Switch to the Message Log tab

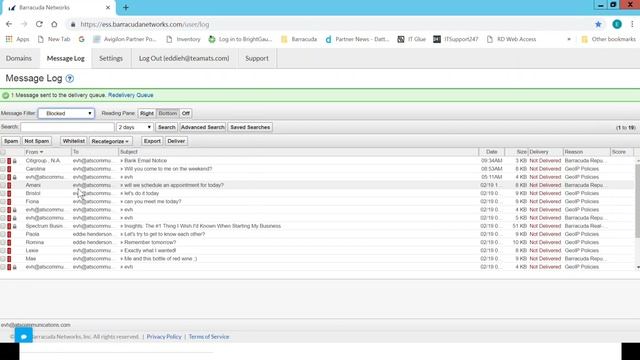point(66,58)
